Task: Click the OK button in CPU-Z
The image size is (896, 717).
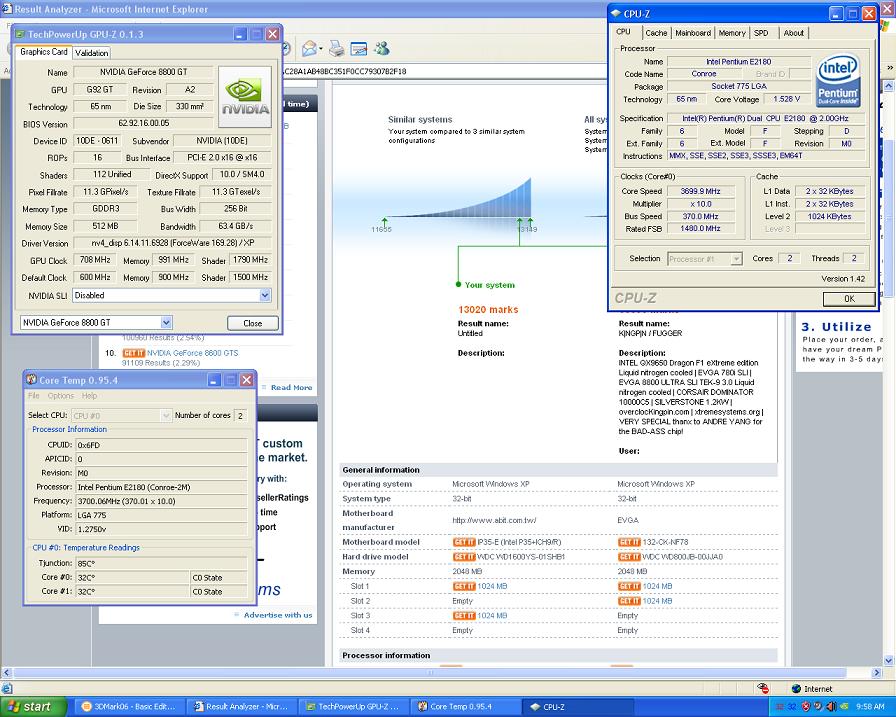Action: (849, 299)
